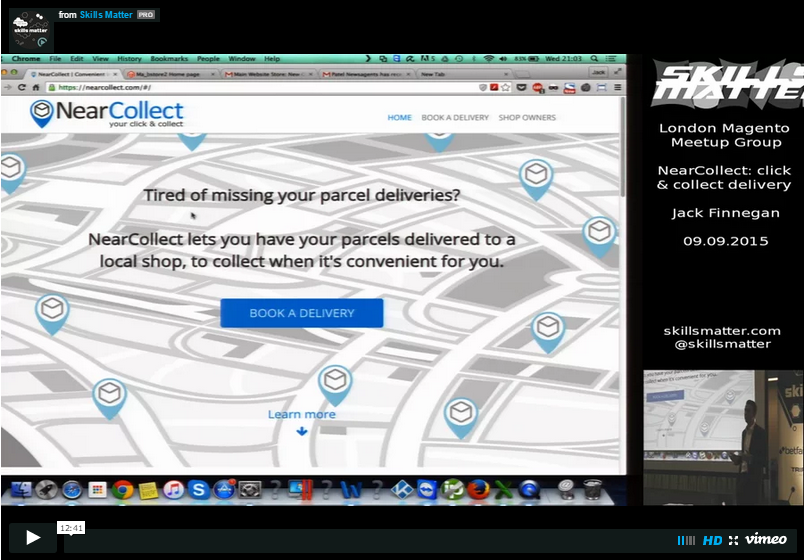Click the BOOK A DELIVERY blue button

coord(302,313)
